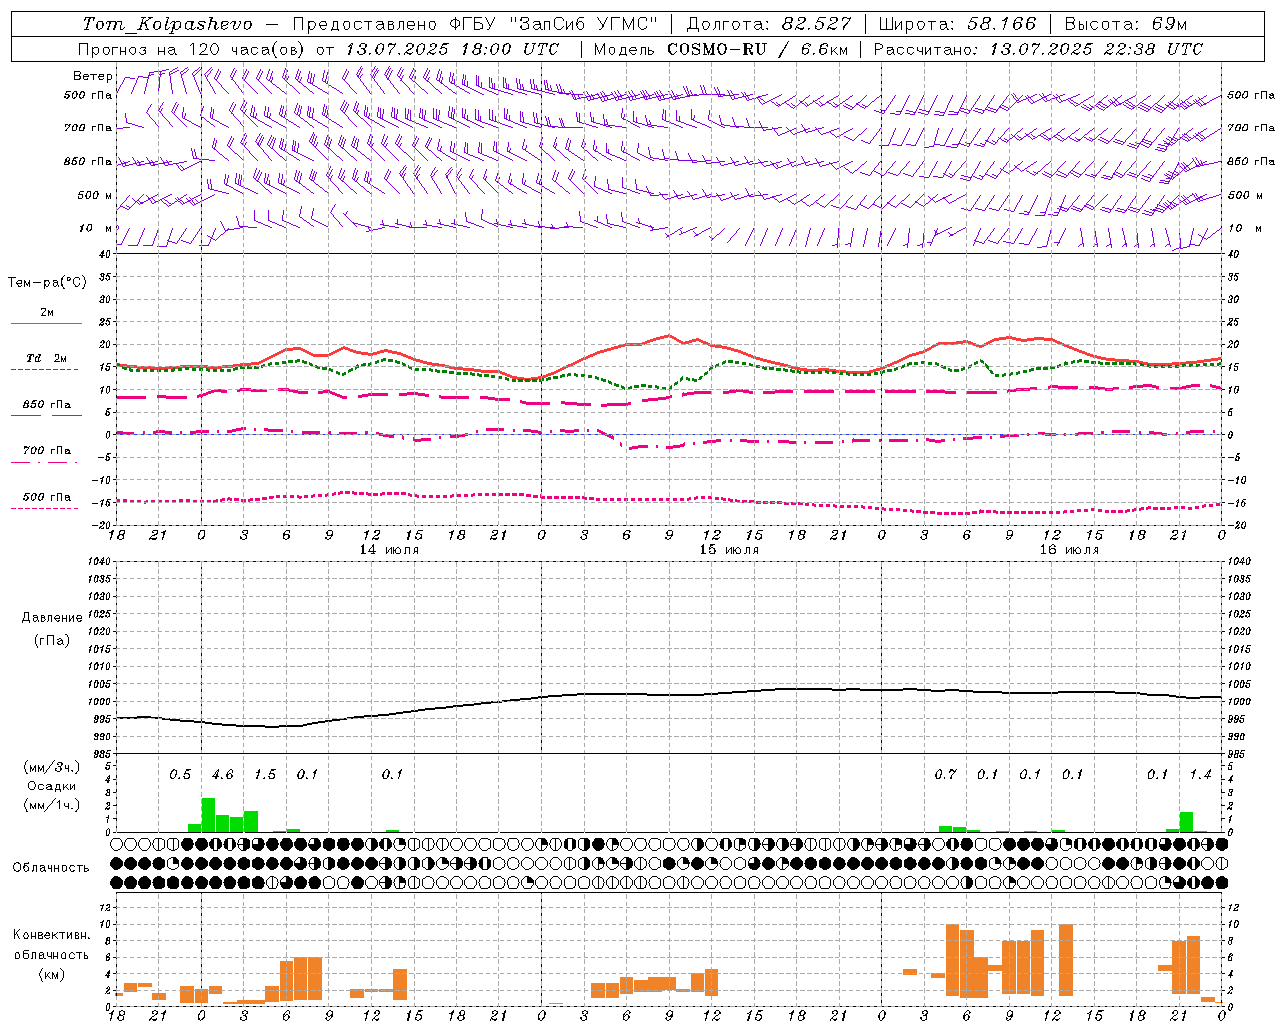Click the 1.5 precipitation amount
1280x1024 pixels.
tap(265, 775)
